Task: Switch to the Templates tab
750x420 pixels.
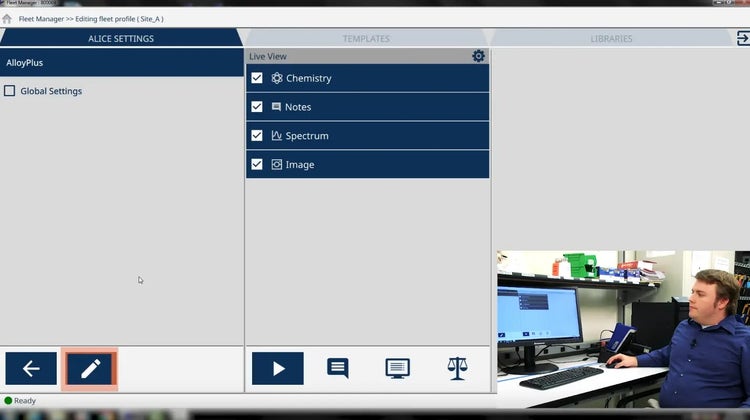Action: point(366,39)
